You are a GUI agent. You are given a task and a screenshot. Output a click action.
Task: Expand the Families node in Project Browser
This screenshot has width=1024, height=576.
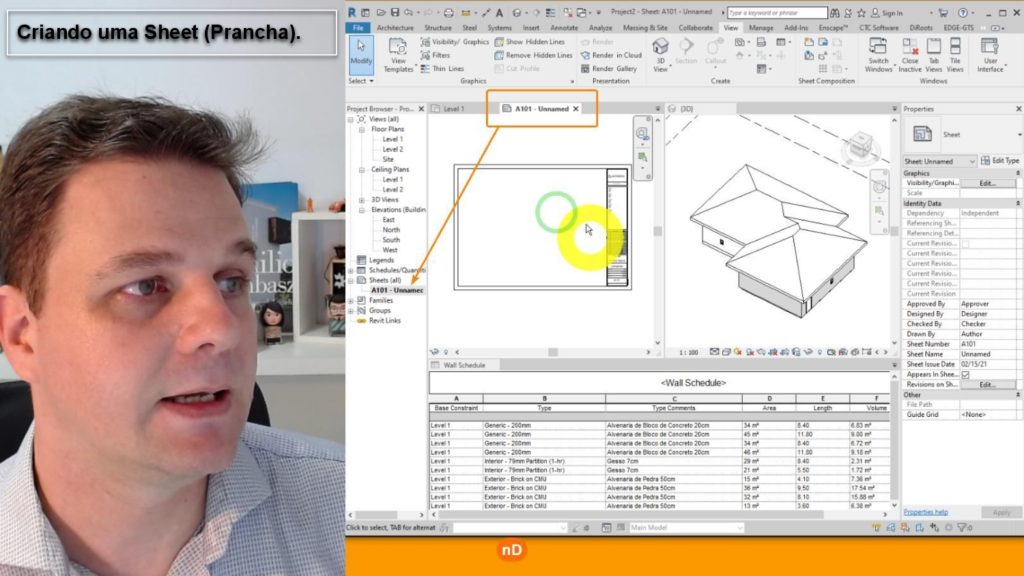[x=351, y=300]
